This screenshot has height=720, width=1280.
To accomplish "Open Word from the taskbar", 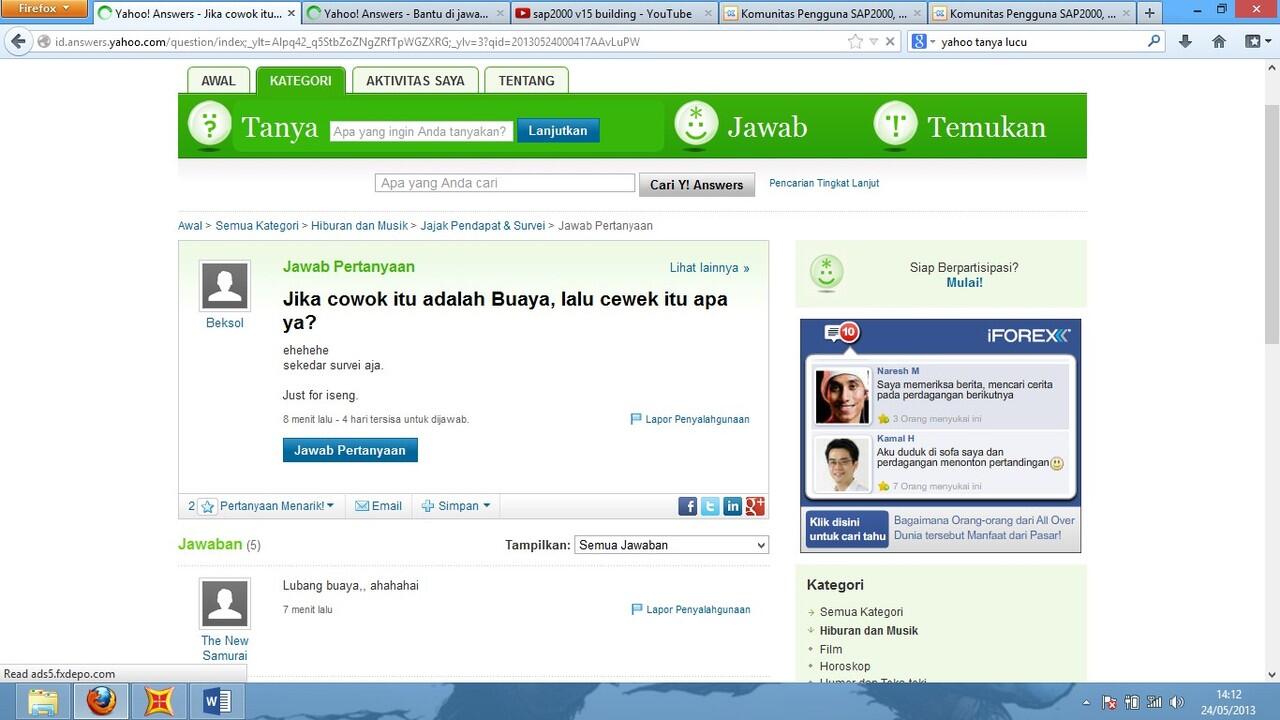I will point(217,701).
